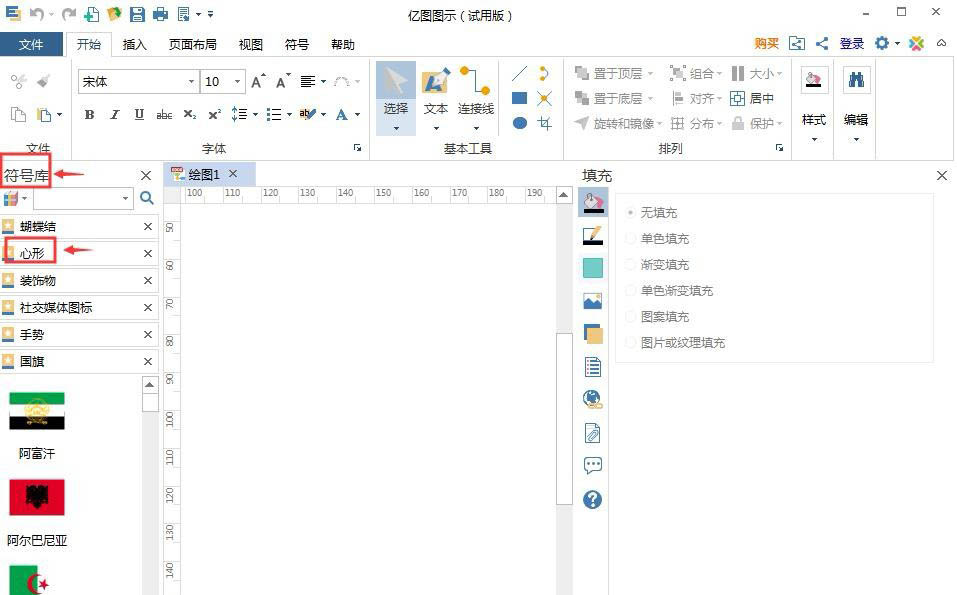Open the font size 10 dropdown
This screenshot has width=957, height=595.
[x=237, y=81]
